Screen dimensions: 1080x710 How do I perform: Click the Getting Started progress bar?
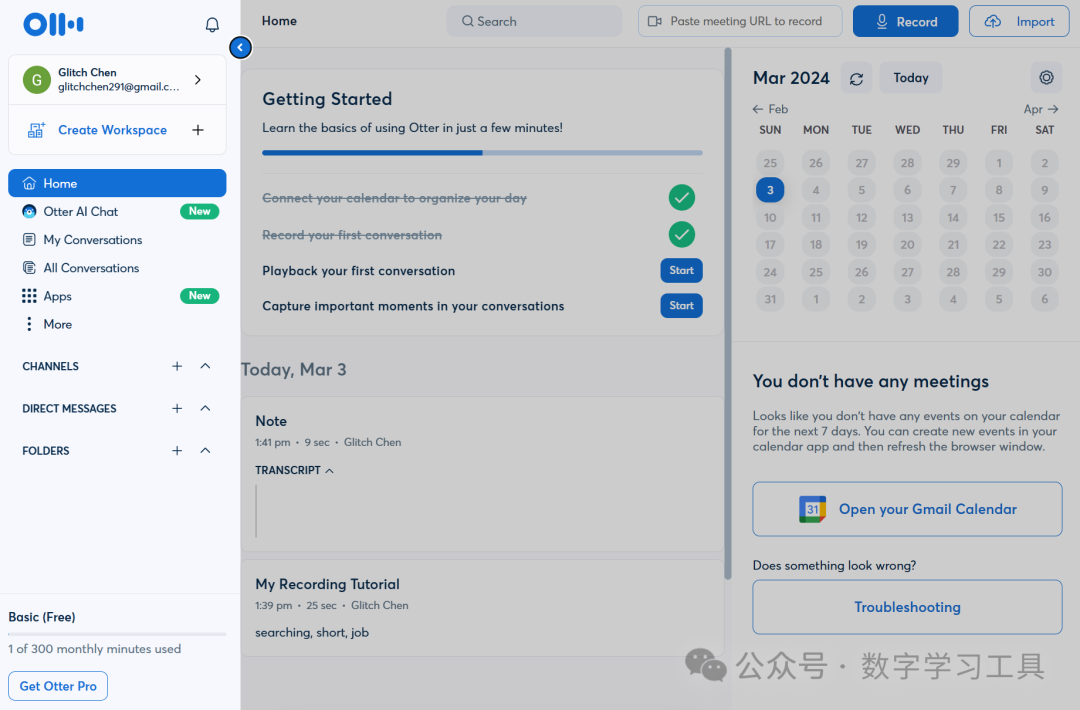pos(482,153)
